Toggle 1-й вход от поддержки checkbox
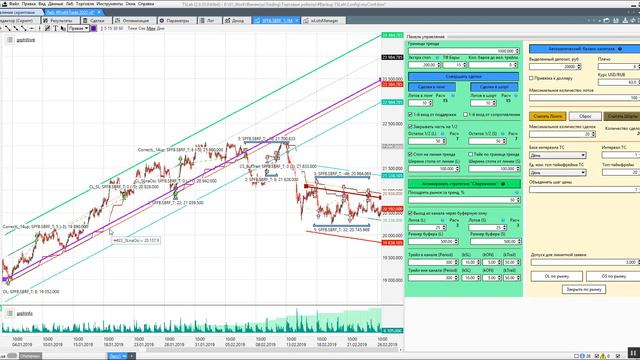This screenshot has height=360, width=640. [411, 115]
